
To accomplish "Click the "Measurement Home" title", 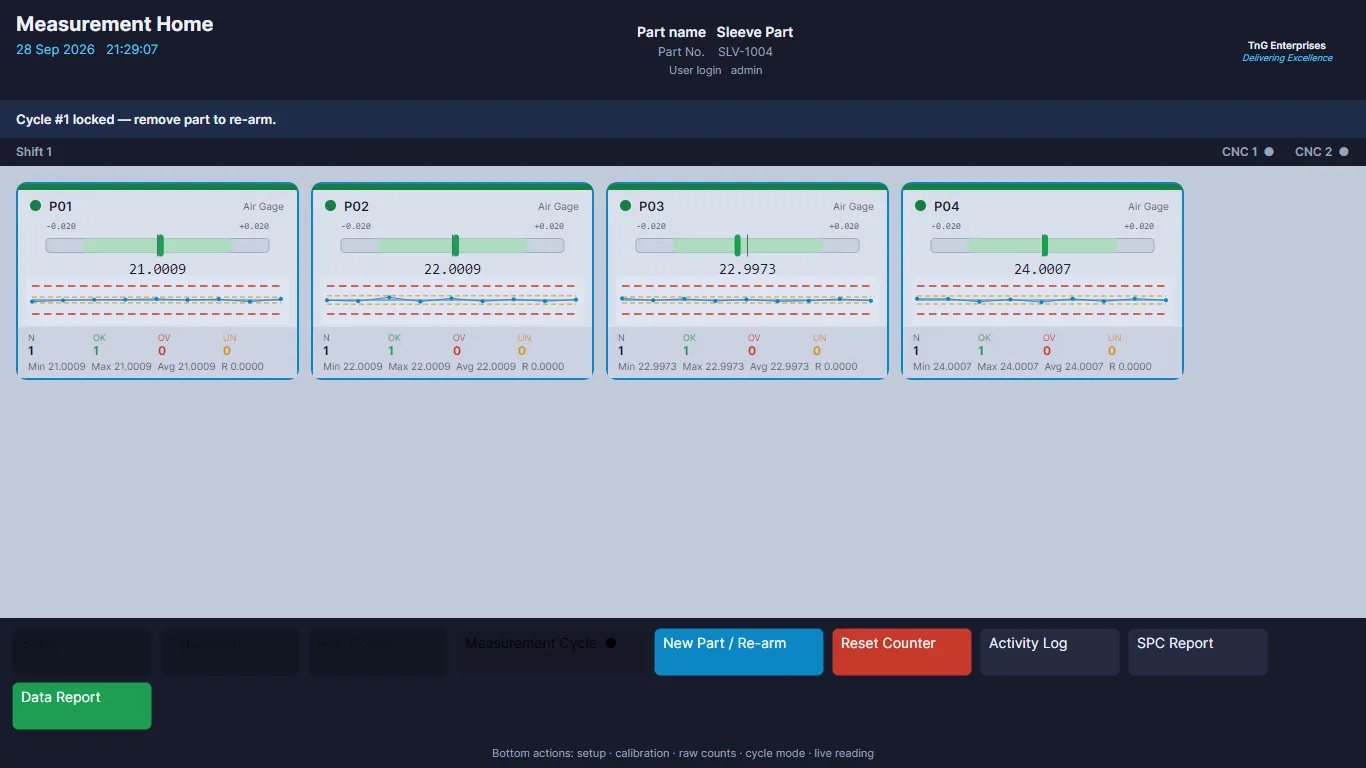I will coord(115,24).
